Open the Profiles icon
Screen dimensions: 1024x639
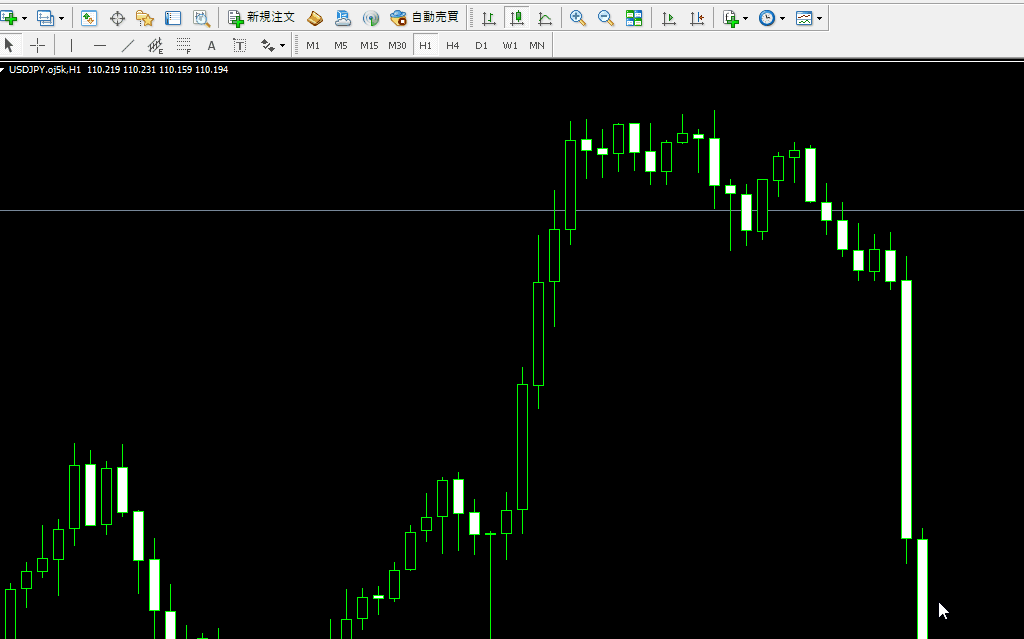click(x=45, y=18)
